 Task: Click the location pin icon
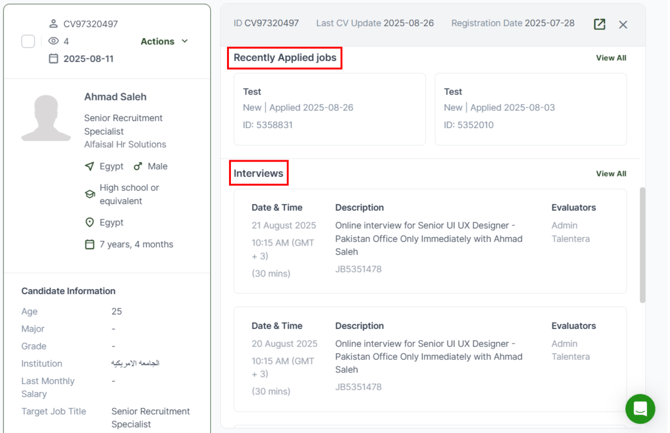coord(89,223)
